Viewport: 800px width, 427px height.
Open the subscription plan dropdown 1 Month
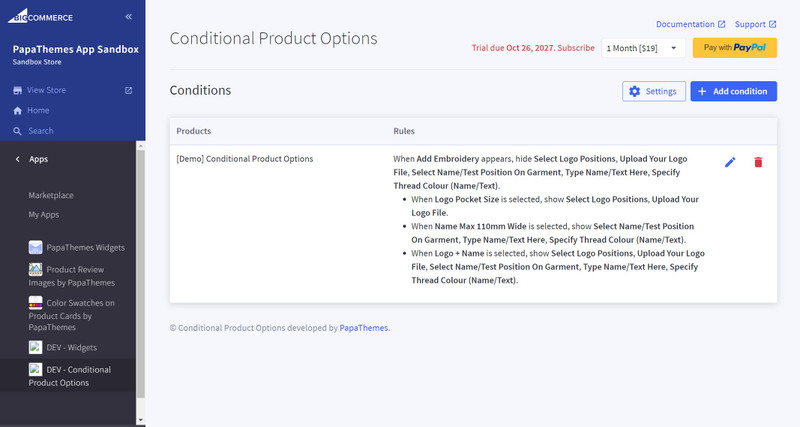click(x=642, y=48)
